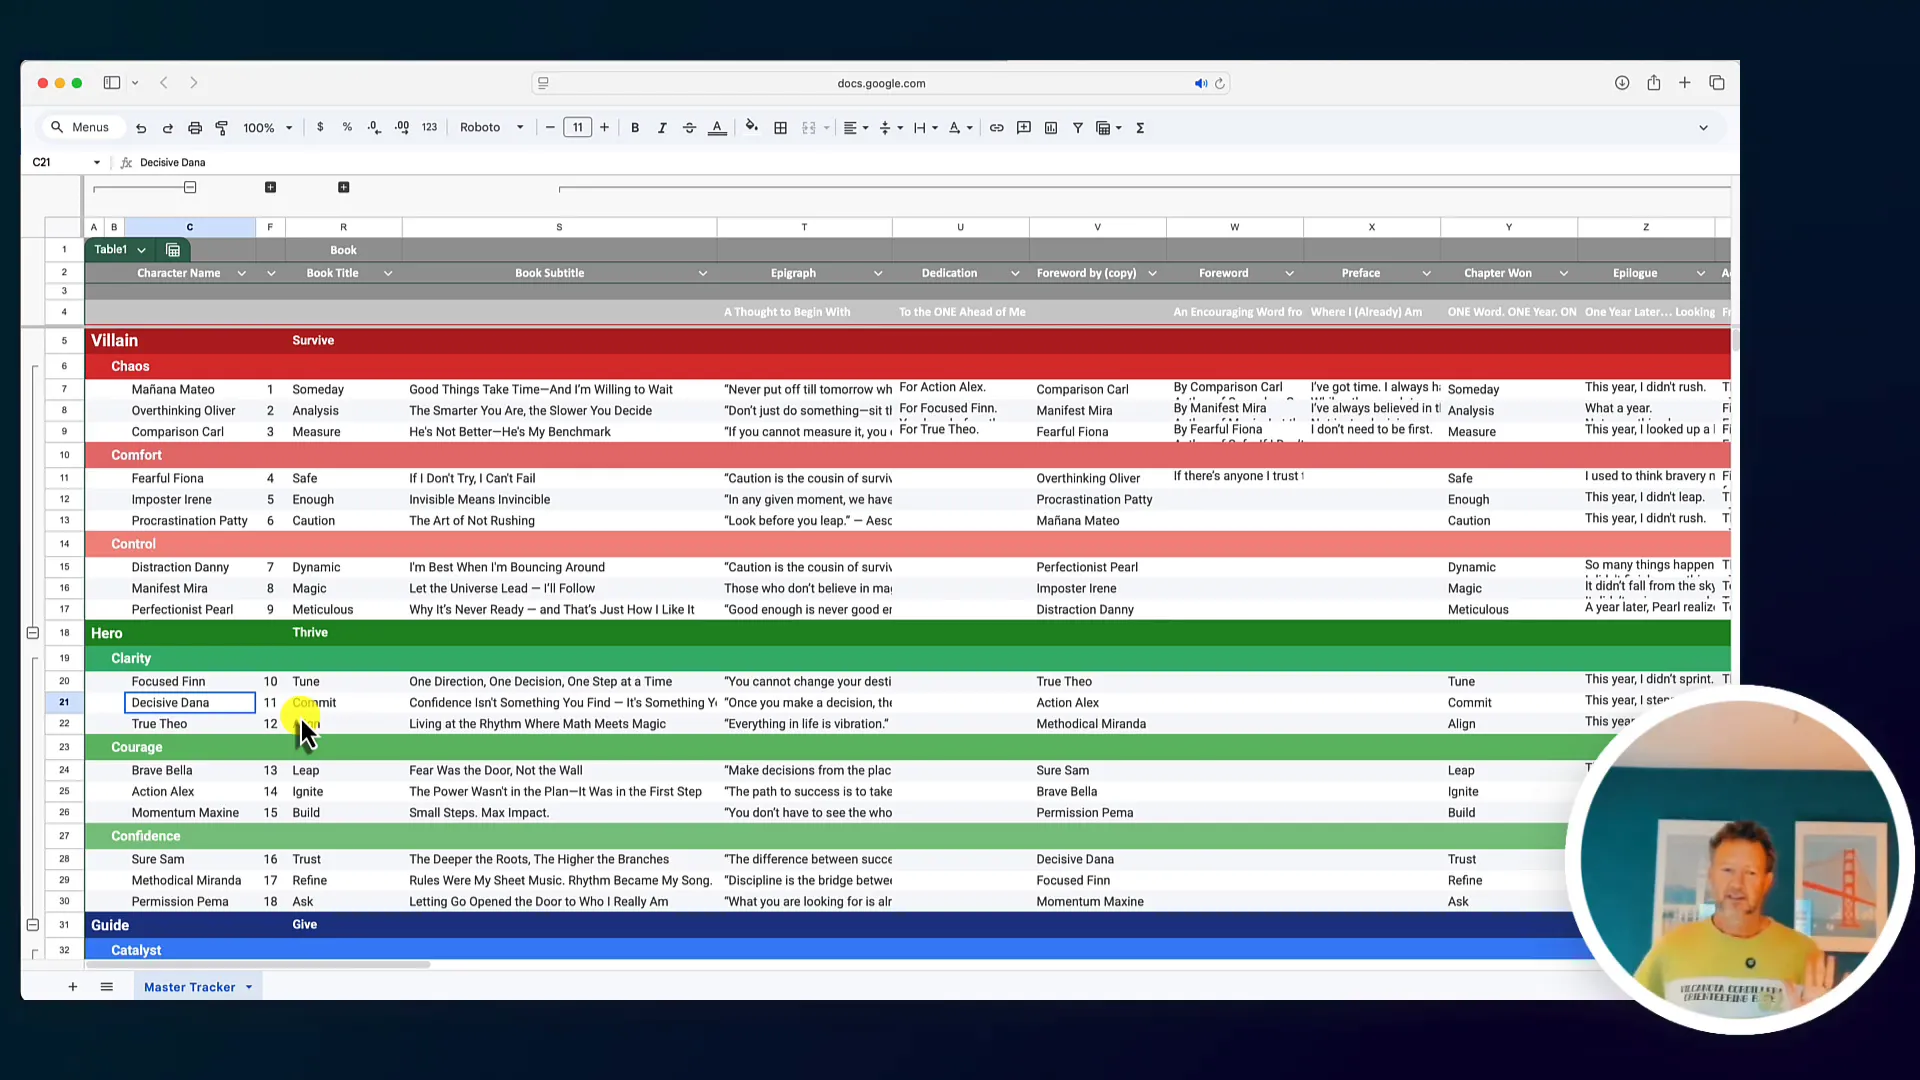The height and width of the screenshot is (1080, 1920).
Task: Toggle strikethrough formatting
Action: pos(689,128)
